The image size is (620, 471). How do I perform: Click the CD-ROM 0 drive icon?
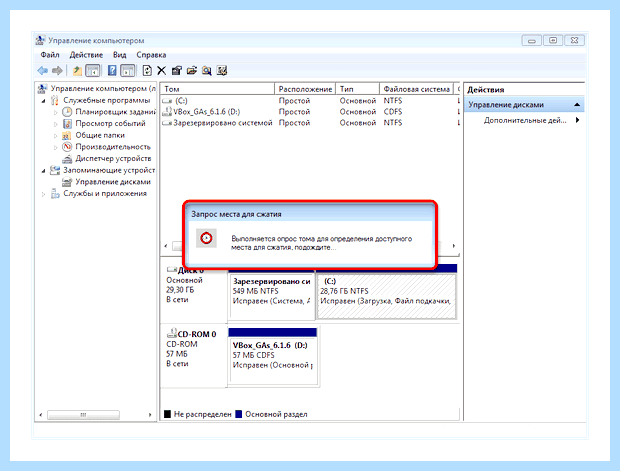pyautogui.click(x=172, y=333)
